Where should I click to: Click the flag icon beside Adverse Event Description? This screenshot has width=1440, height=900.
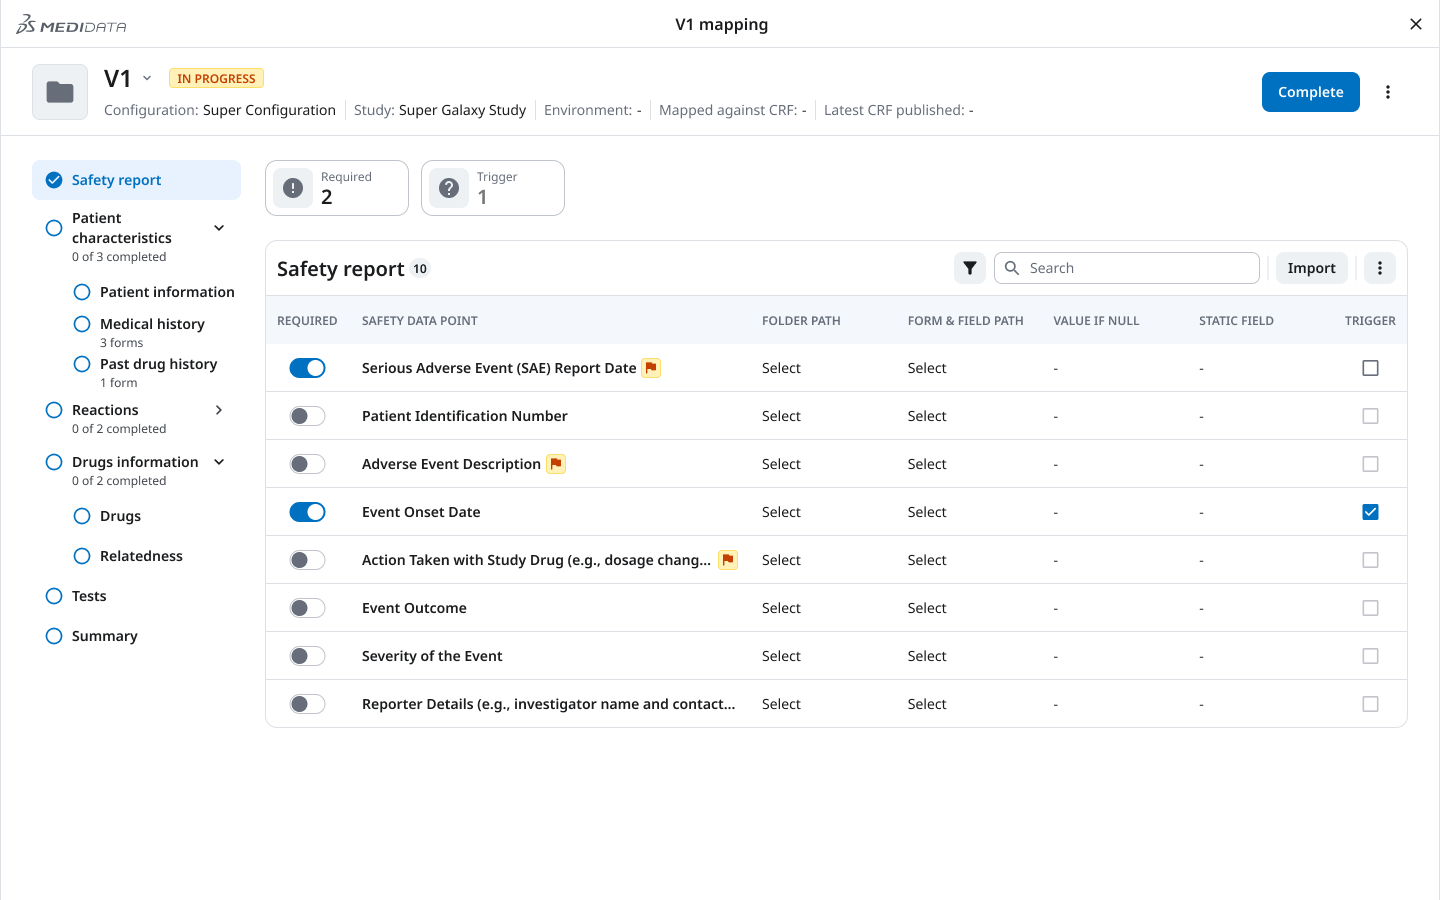coord(556,463)
